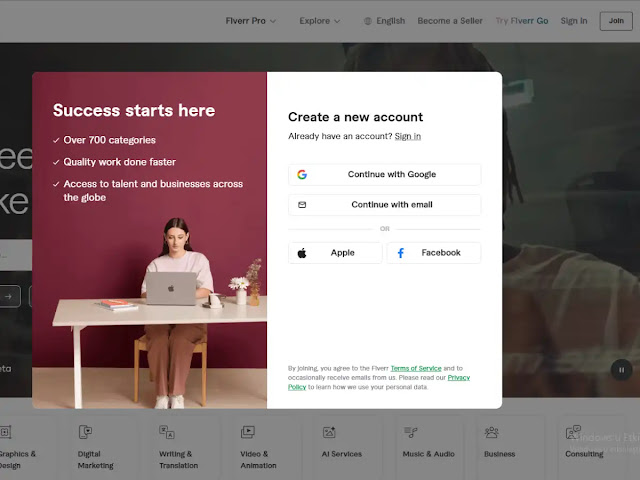Click the Join button in header

[x=616, y=21]
